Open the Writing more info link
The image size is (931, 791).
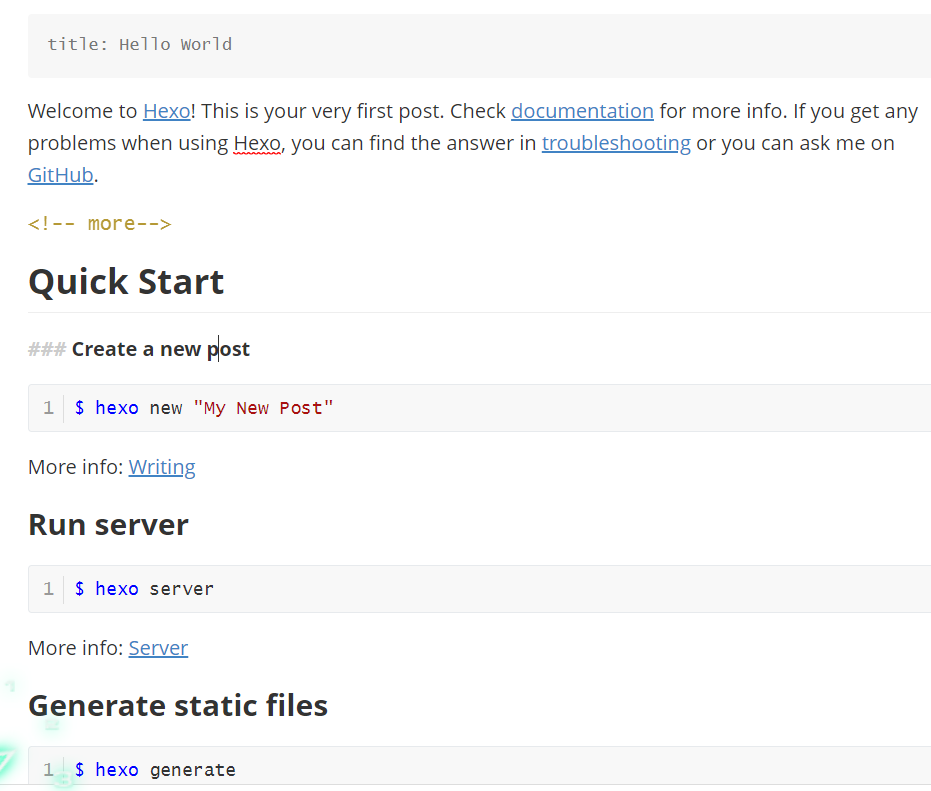(162, 467)
